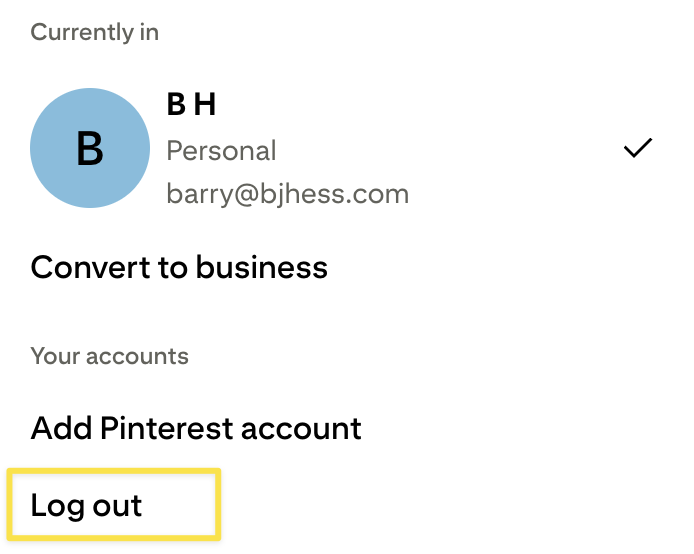Screen dimensions: 694x554
Task: Click the Currently in section heading
Action: tap(95, 32)
